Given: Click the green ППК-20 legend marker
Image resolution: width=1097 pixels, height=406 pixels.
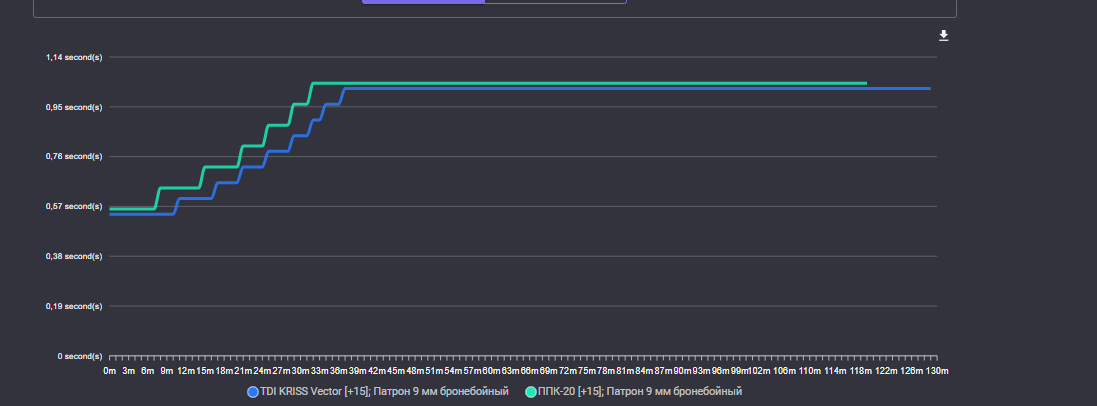Looking at the screenshot, I should tap(531, 392).
